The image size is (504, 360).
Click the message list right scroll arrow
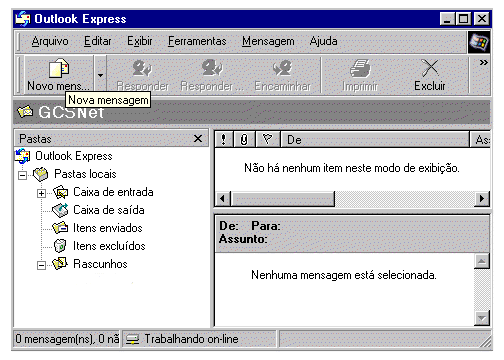[x=481, y=199]
